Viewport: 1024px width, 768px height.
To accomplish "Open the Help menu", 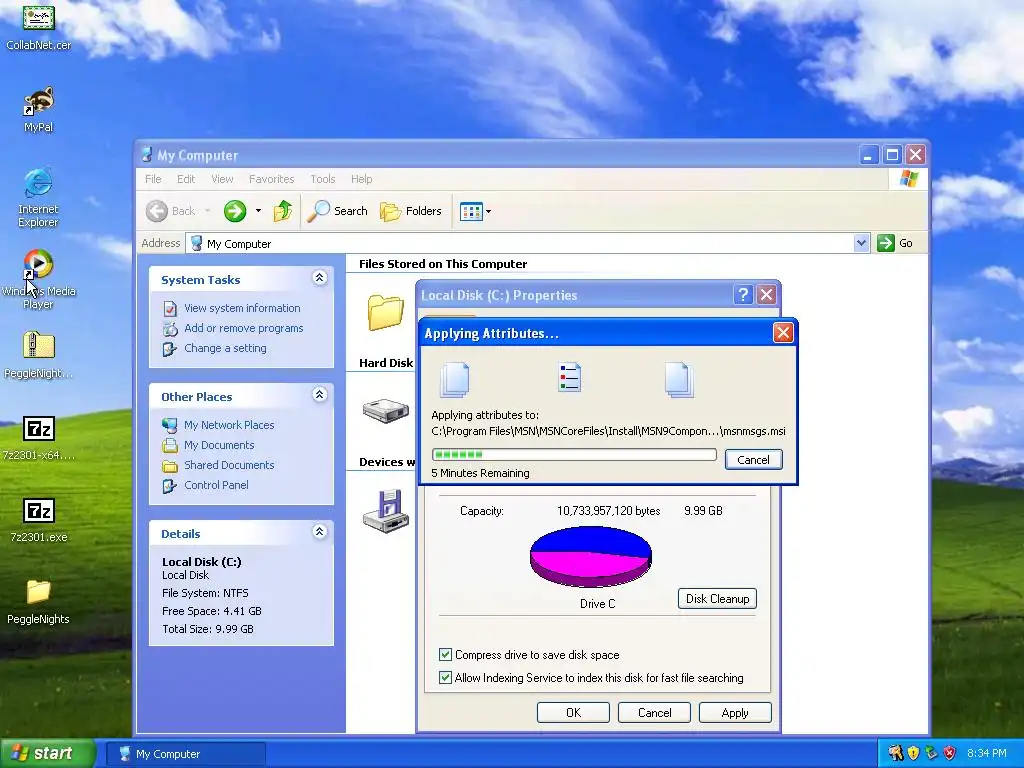I will tap(361, 179).
